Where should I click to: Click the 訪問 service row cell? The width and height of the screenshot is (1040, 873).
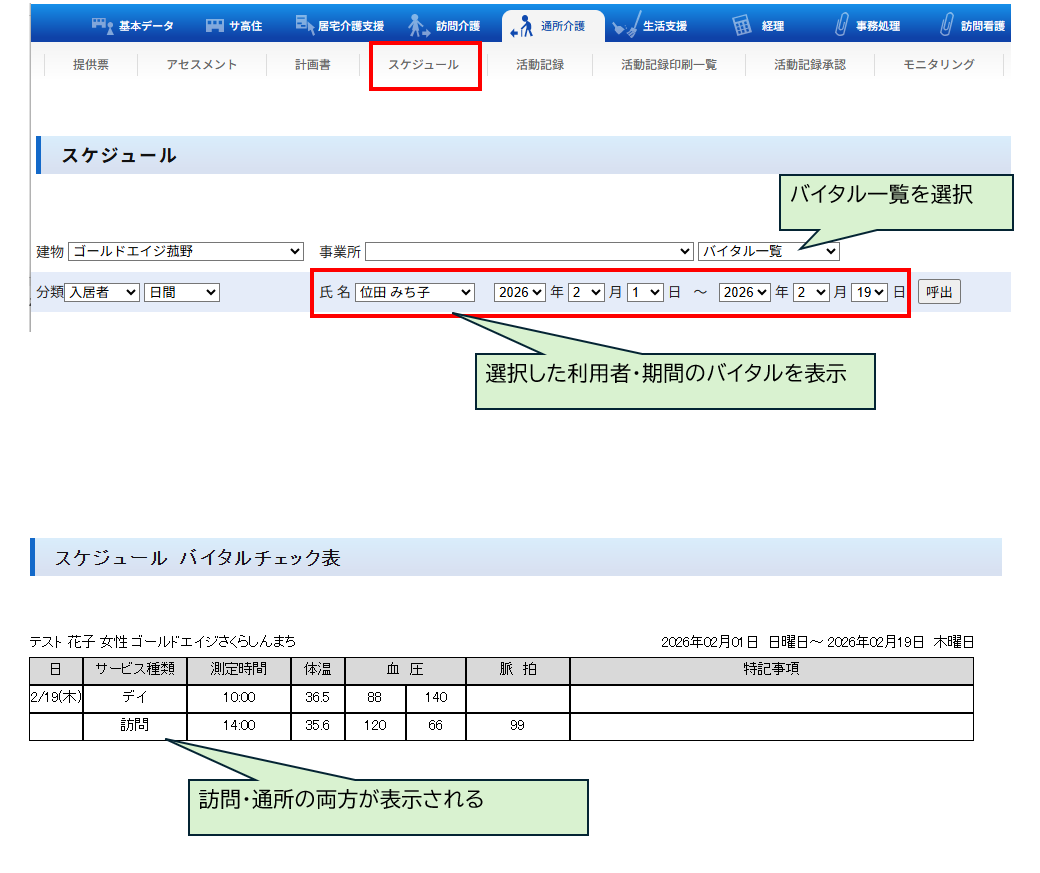pos(135,726)
